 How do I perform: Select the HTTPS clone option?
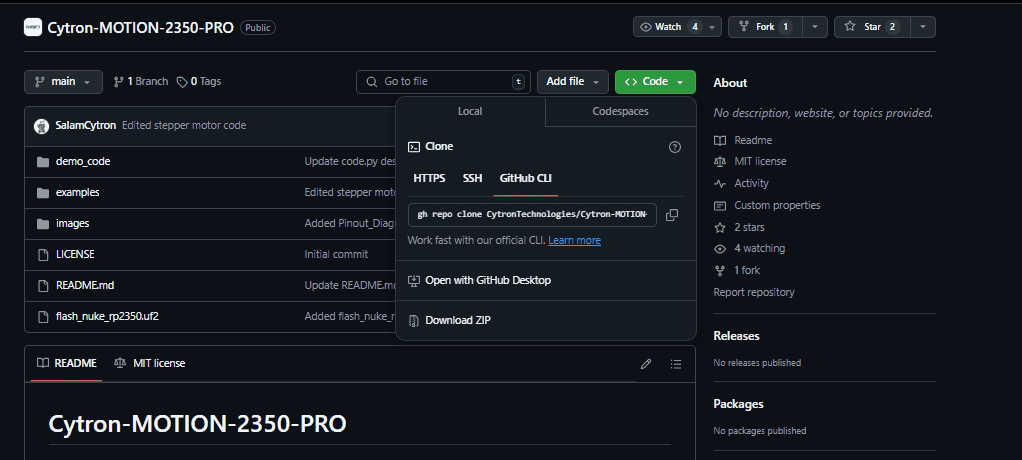(429, 178)
